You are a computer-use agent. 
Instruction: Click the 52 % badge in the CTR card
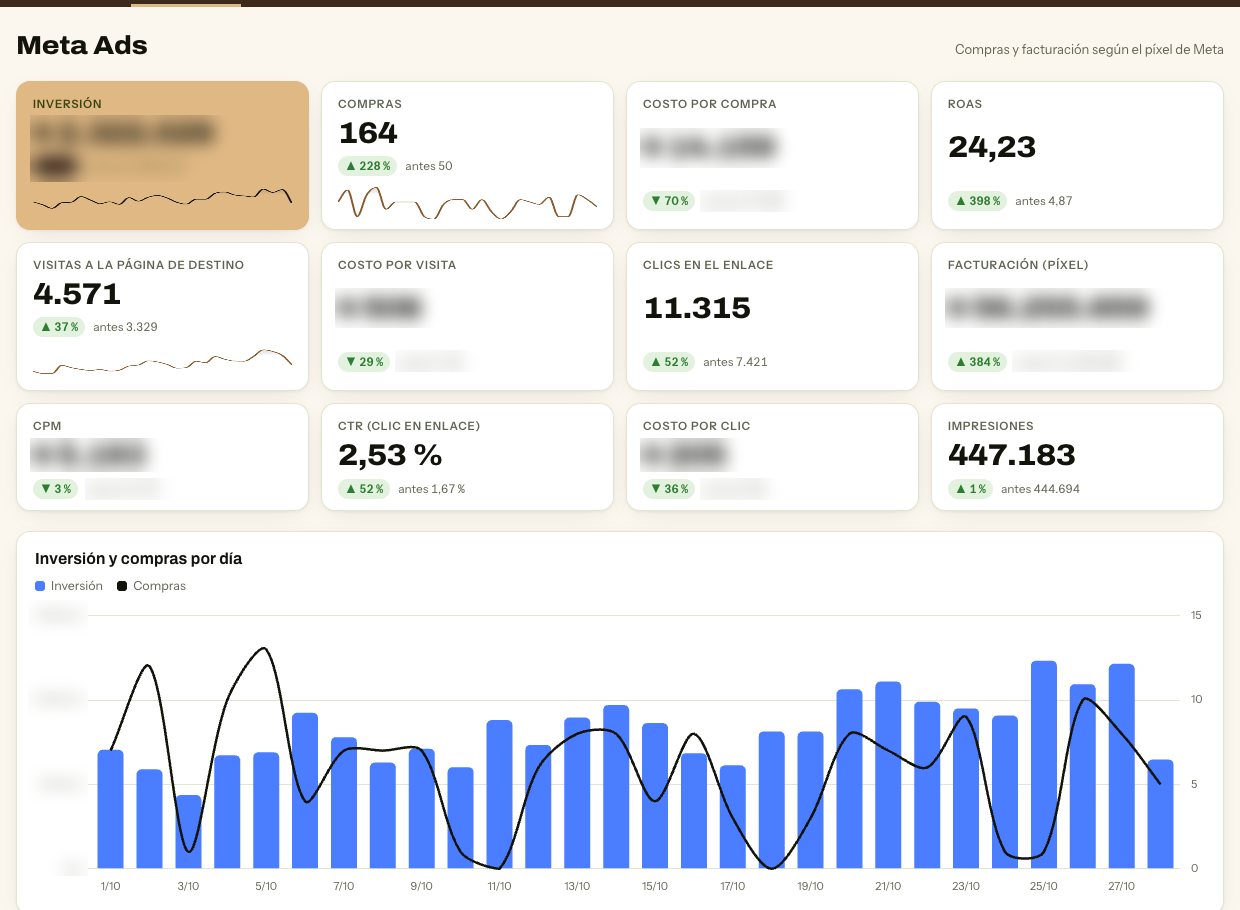tap(364, 489)
